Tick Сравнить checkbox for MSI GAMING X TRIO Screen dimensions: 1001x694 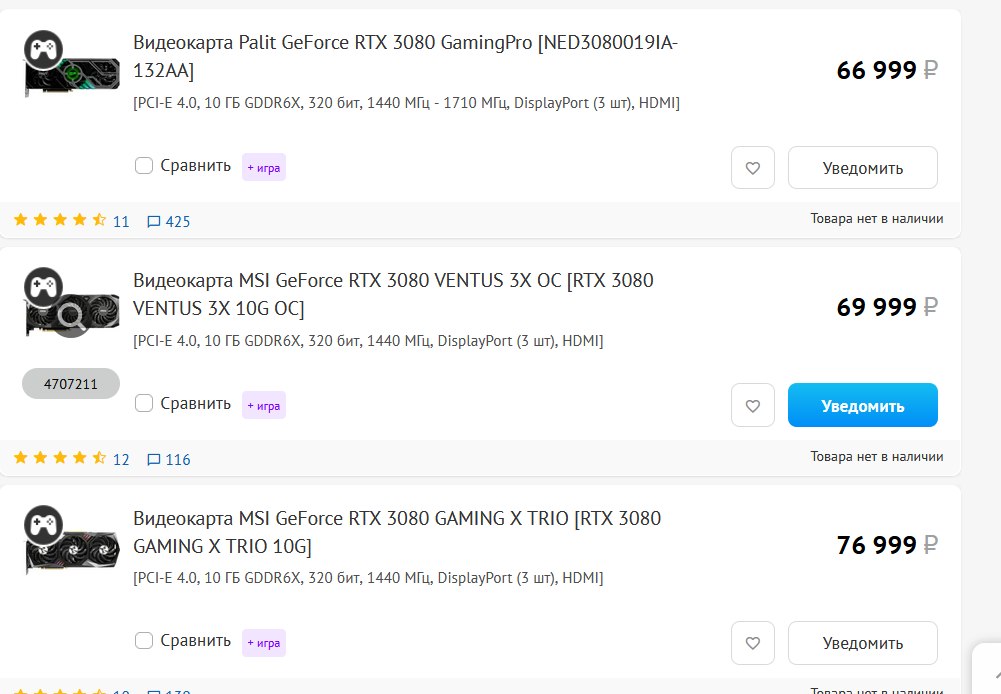144,640
